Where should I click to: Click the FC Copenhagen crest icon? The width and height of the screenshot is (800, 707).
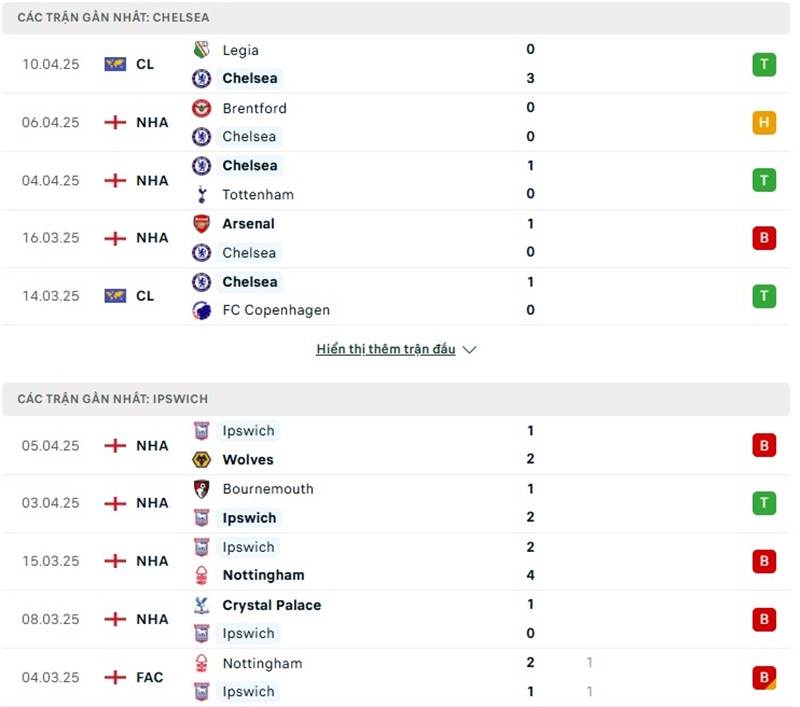(x=201, y=310)
